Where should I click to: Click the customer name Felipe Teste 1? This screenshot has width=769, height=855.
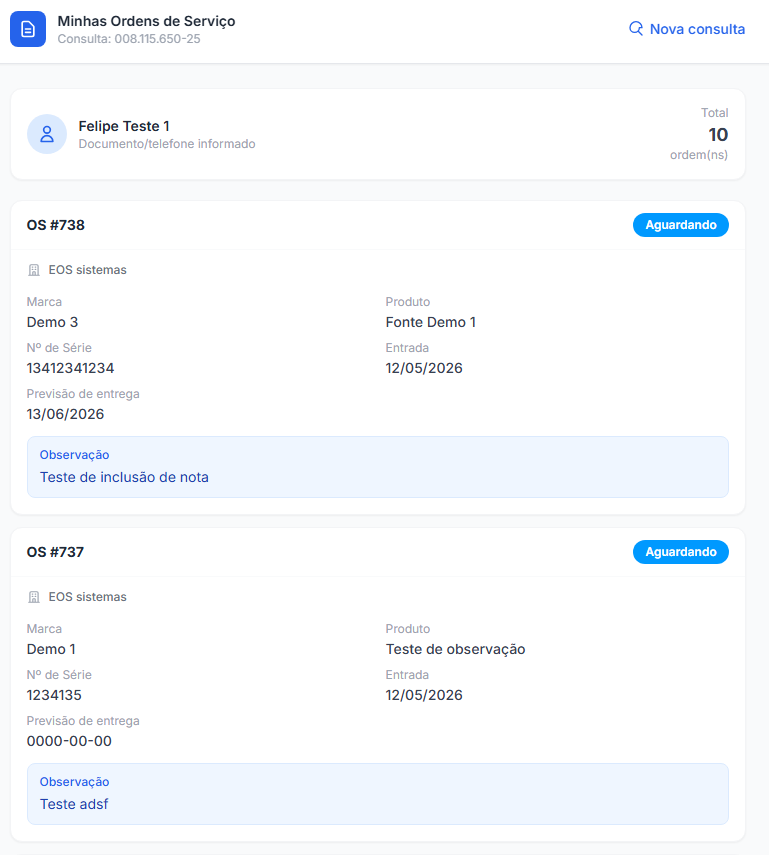pos(124,126)
